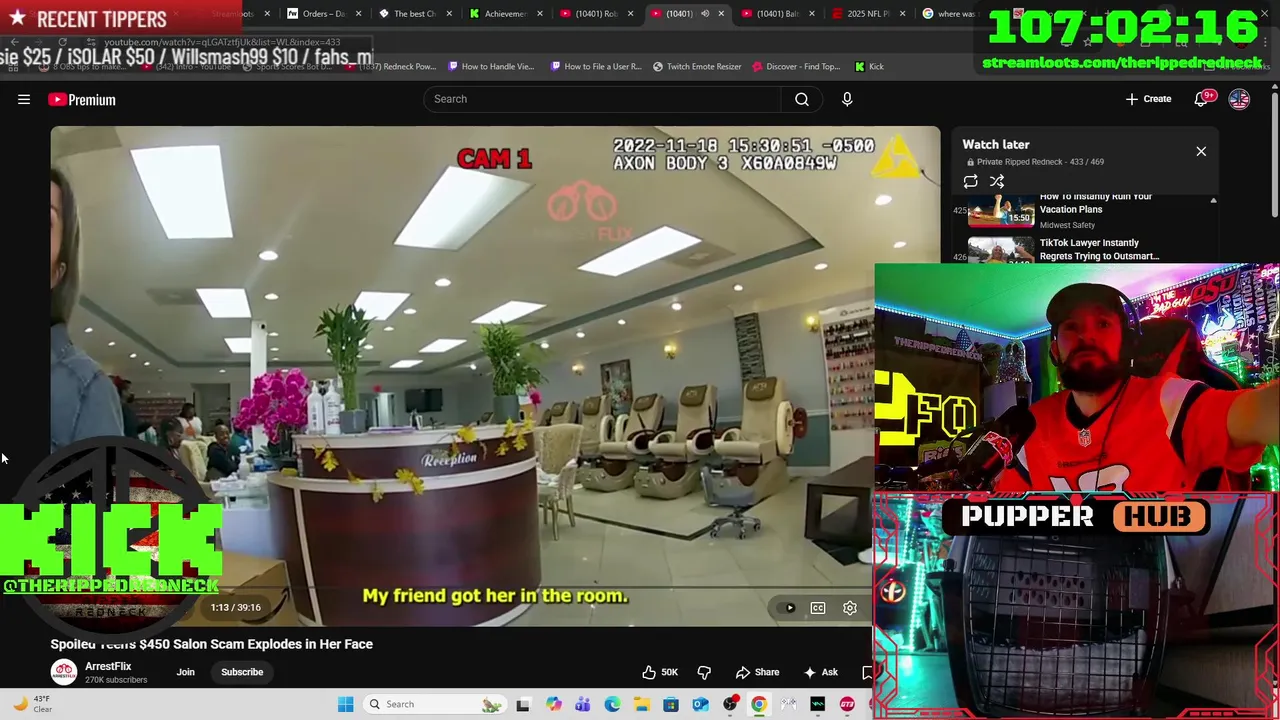Viewport: 1280px width, 720px height.
Task: Open video player settings gear
Action: 850,608
